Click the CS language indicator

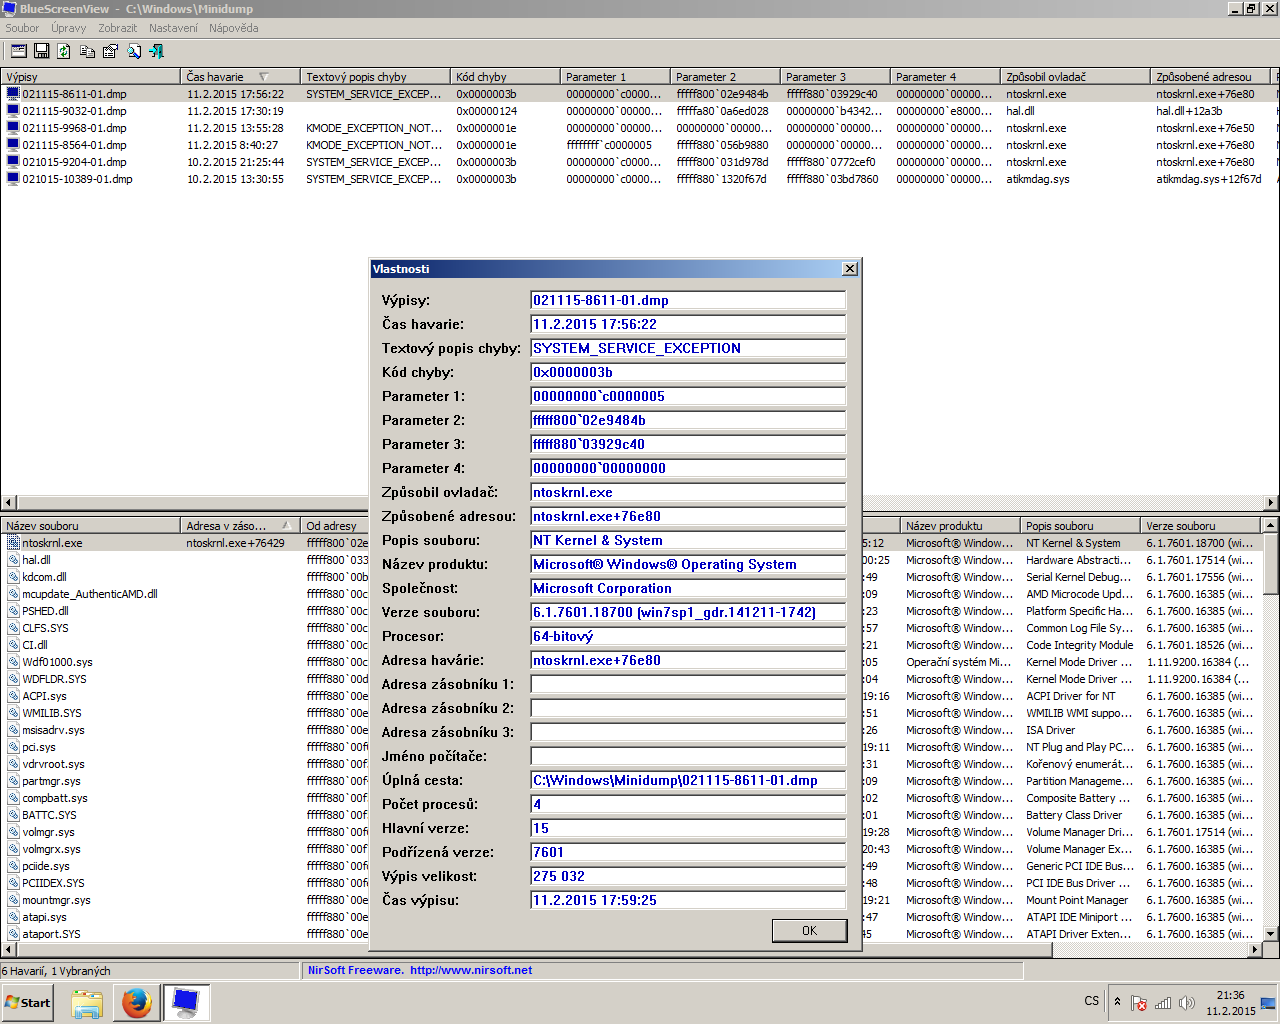[1091, 1001]
